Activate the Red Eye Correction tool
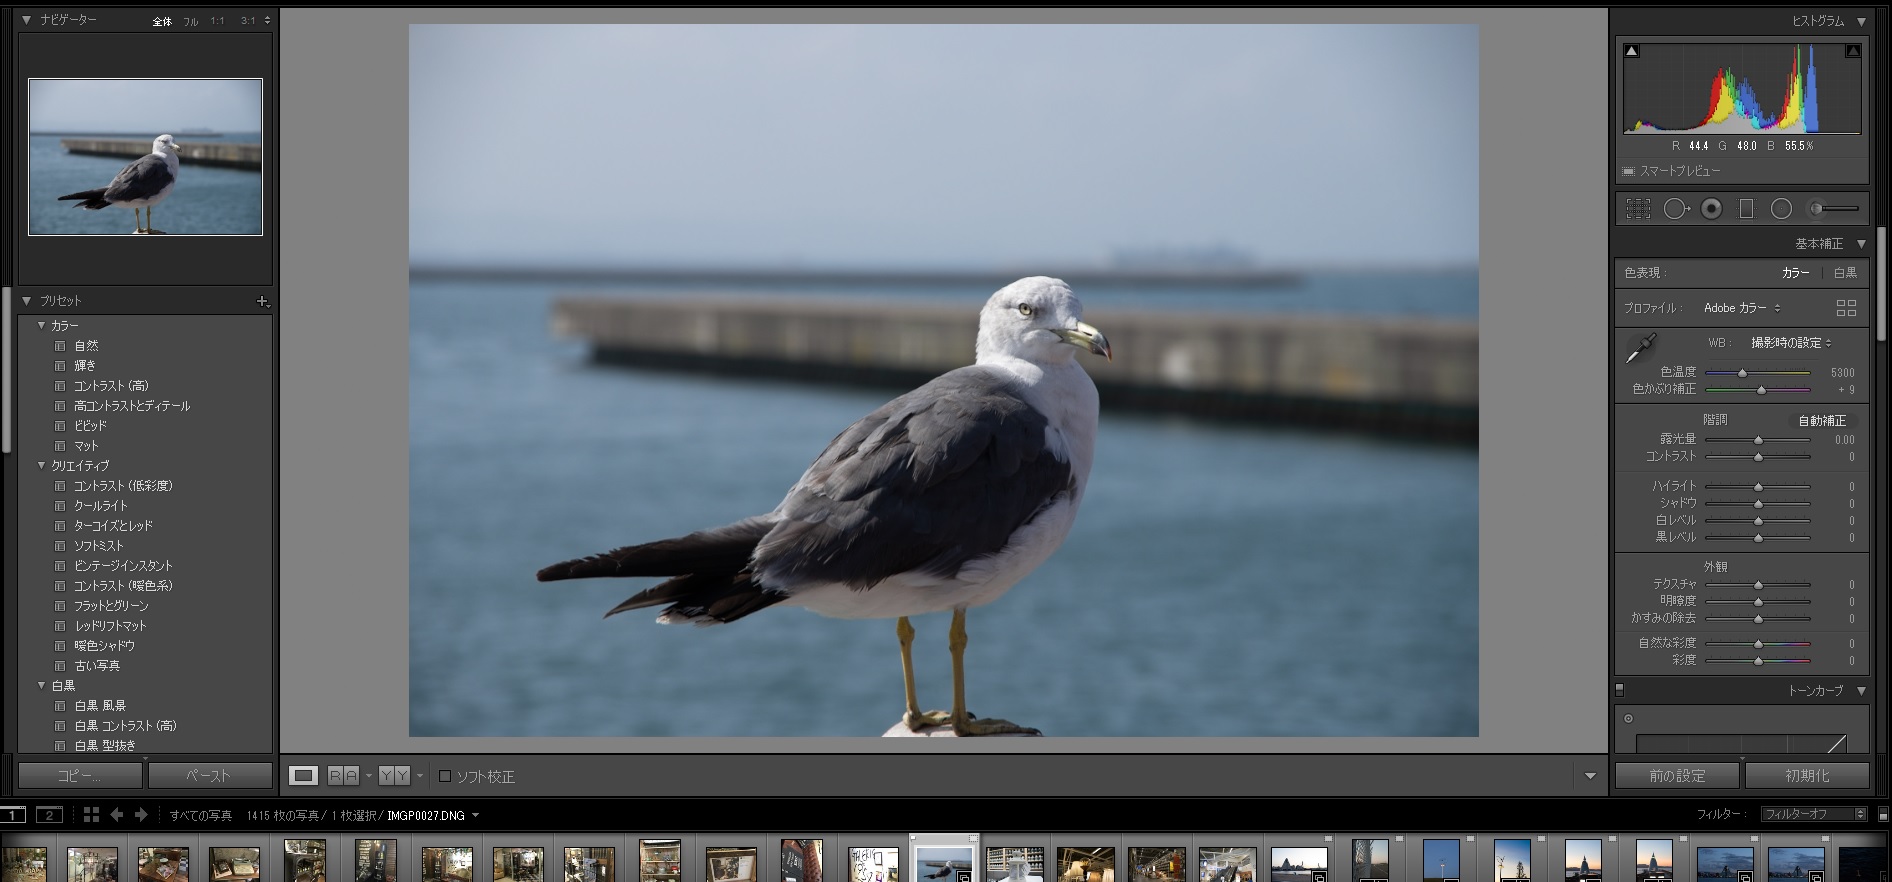The height and width of the screenshot is (882, 1892). 1711,209
